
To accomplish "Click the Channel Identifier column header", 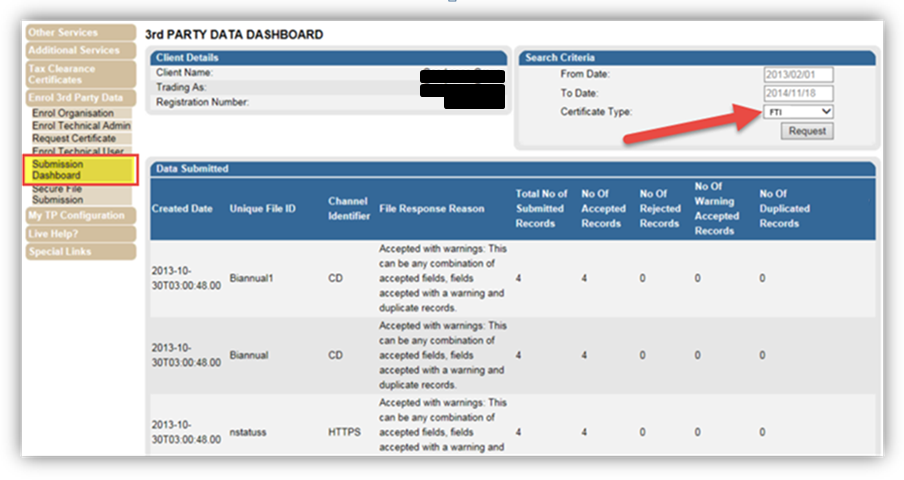I will (x=348, y=209).
